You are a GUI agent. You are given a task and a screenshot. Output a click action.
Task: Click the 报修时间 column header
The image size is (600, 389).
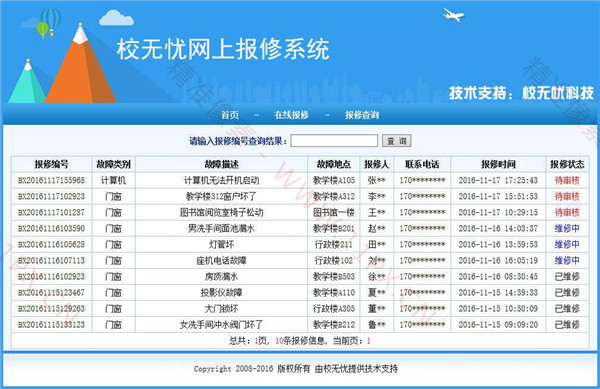[498, 164]
